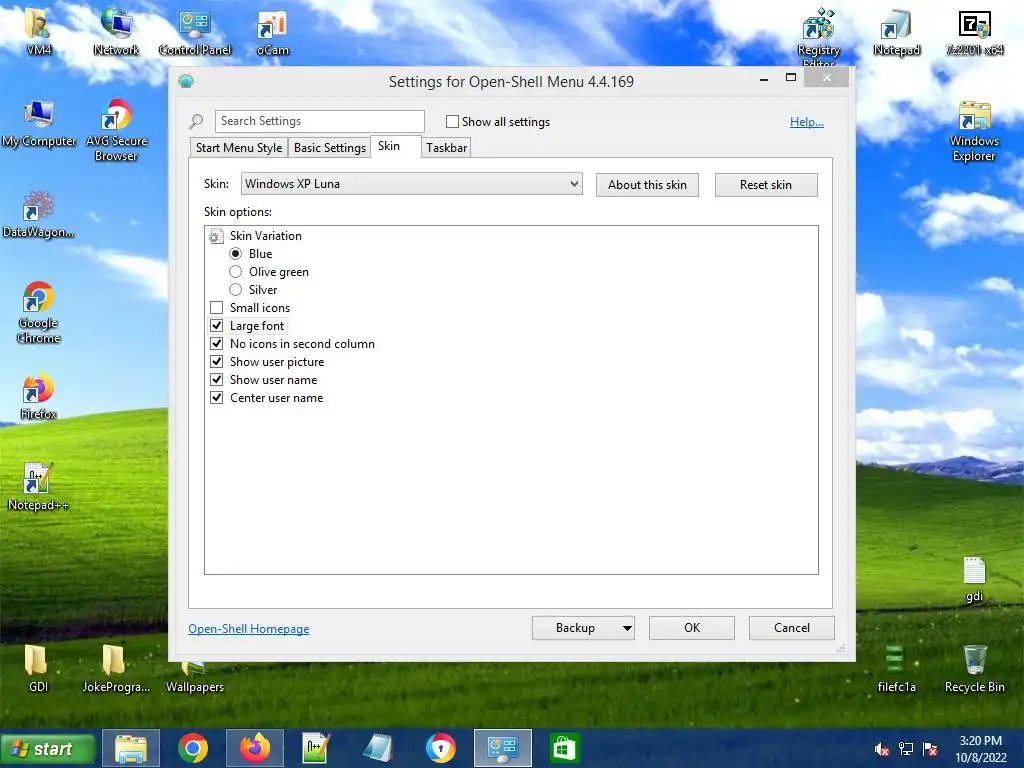
Task: Switch to the Taskbar tab
Action: pos(447,148)
